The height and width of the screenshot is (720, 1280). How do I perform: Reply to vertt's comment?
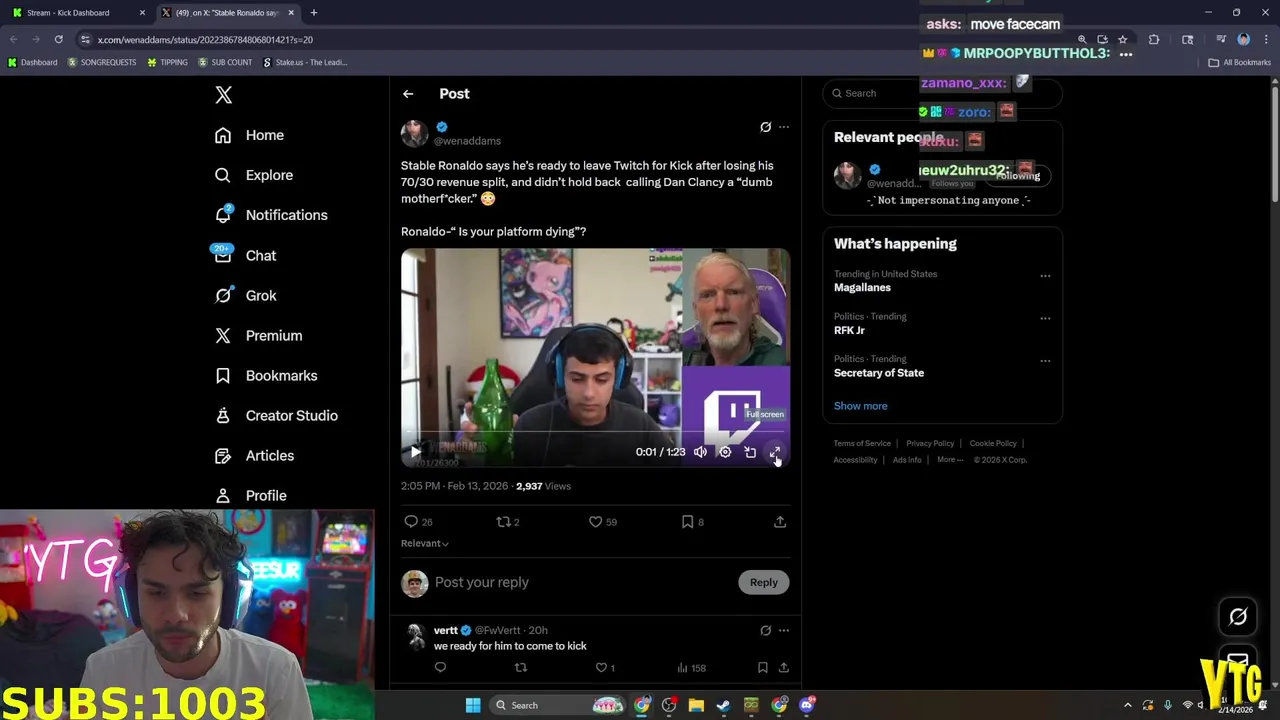point(440,667)
